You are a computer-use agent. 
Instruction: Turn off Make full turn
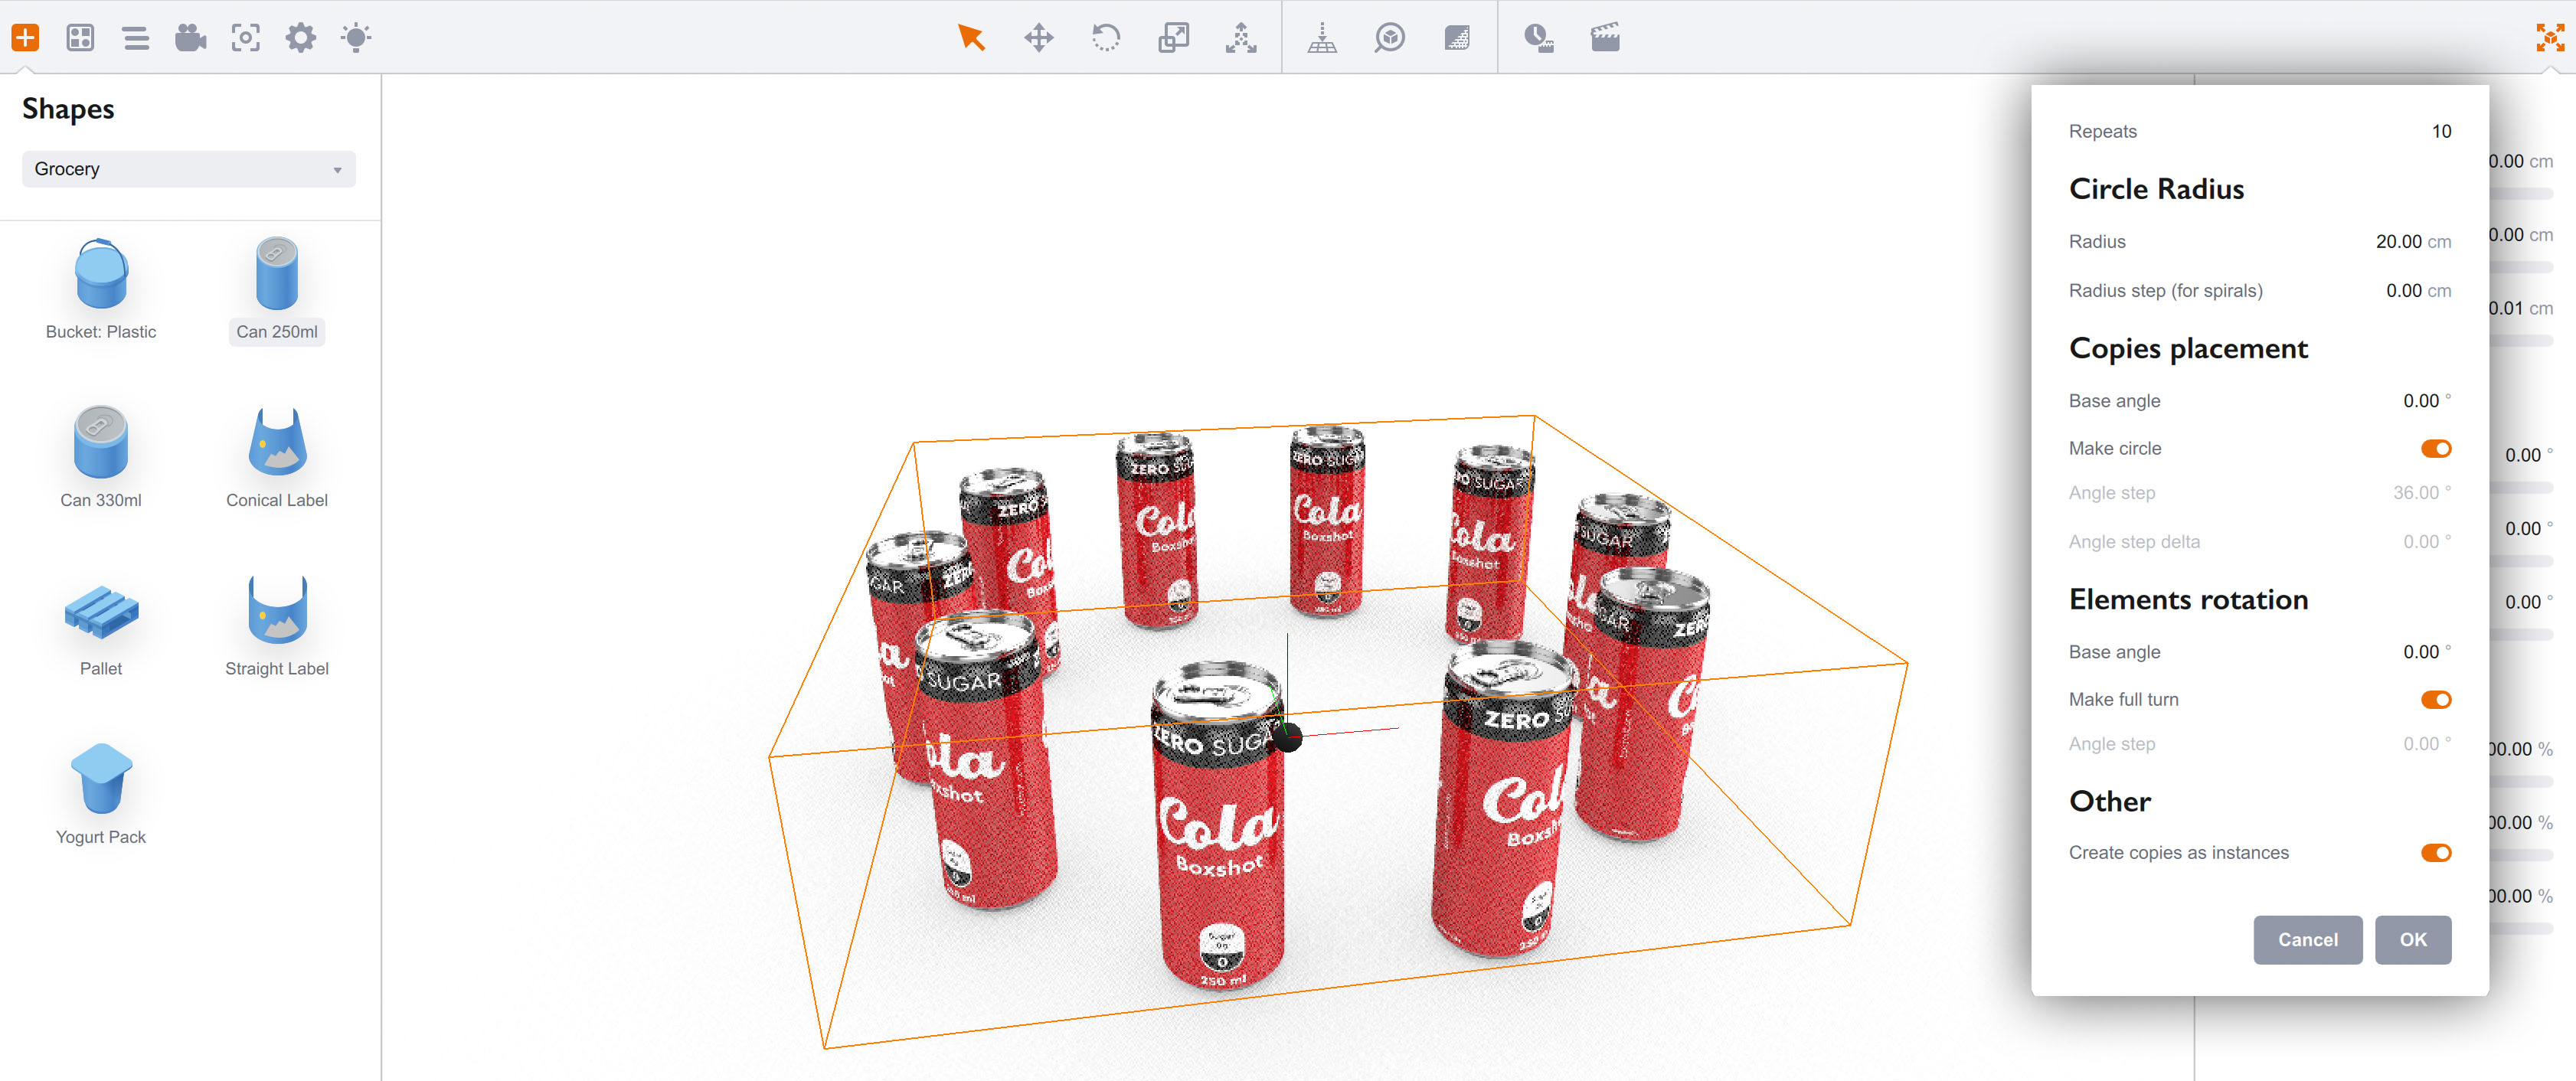pyautogui.click(x=2436, y=699)
